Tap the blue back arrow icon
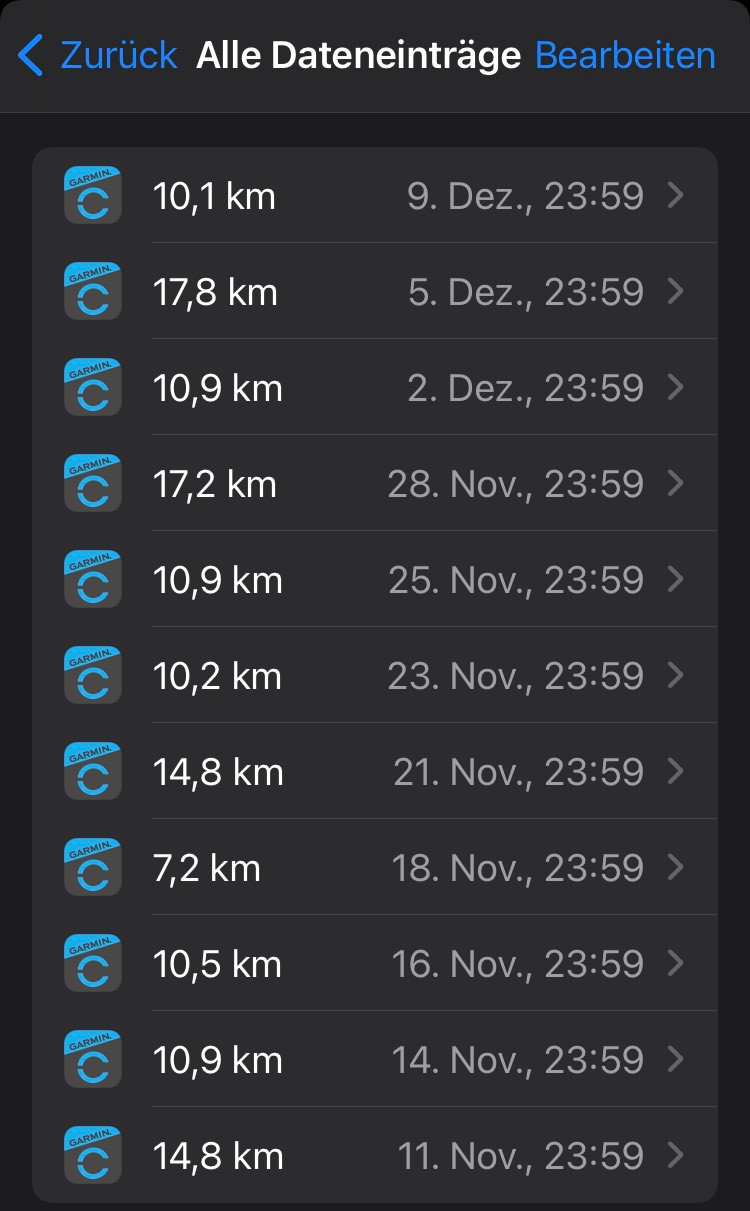This screenshot has width=750, height=1211. 32,55
